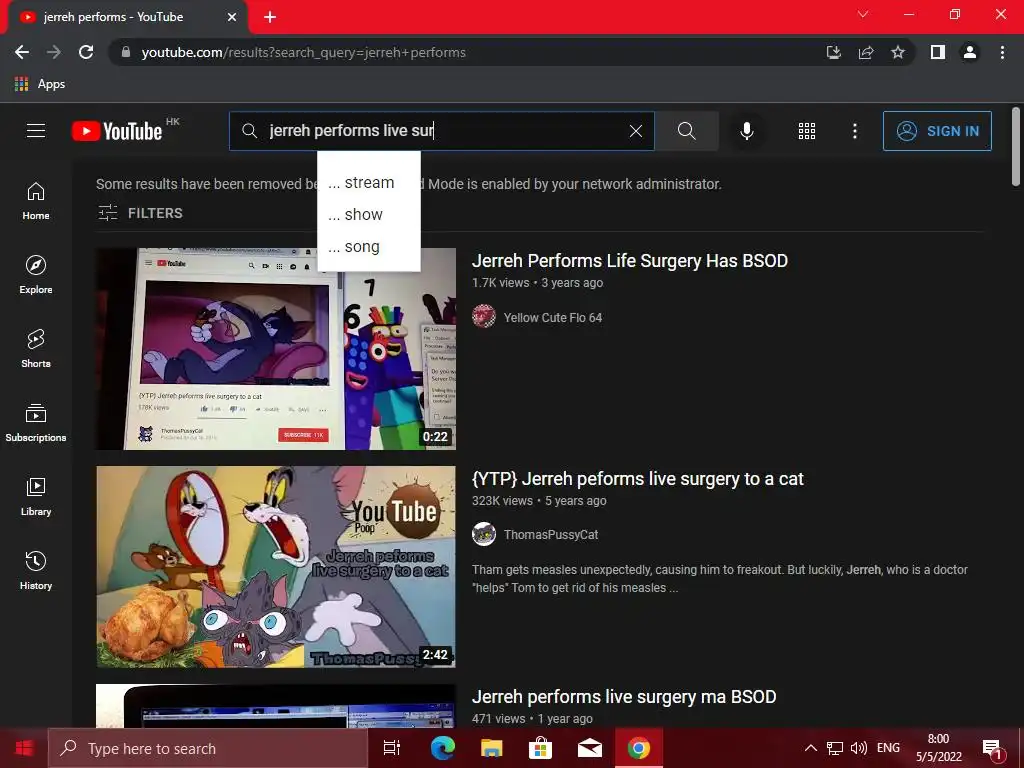This screenshot has height=768, width=1024.
Task: Open title 'Jerreh Performs Life Surgery Has BSOD'
Action: tap(630, 261)
